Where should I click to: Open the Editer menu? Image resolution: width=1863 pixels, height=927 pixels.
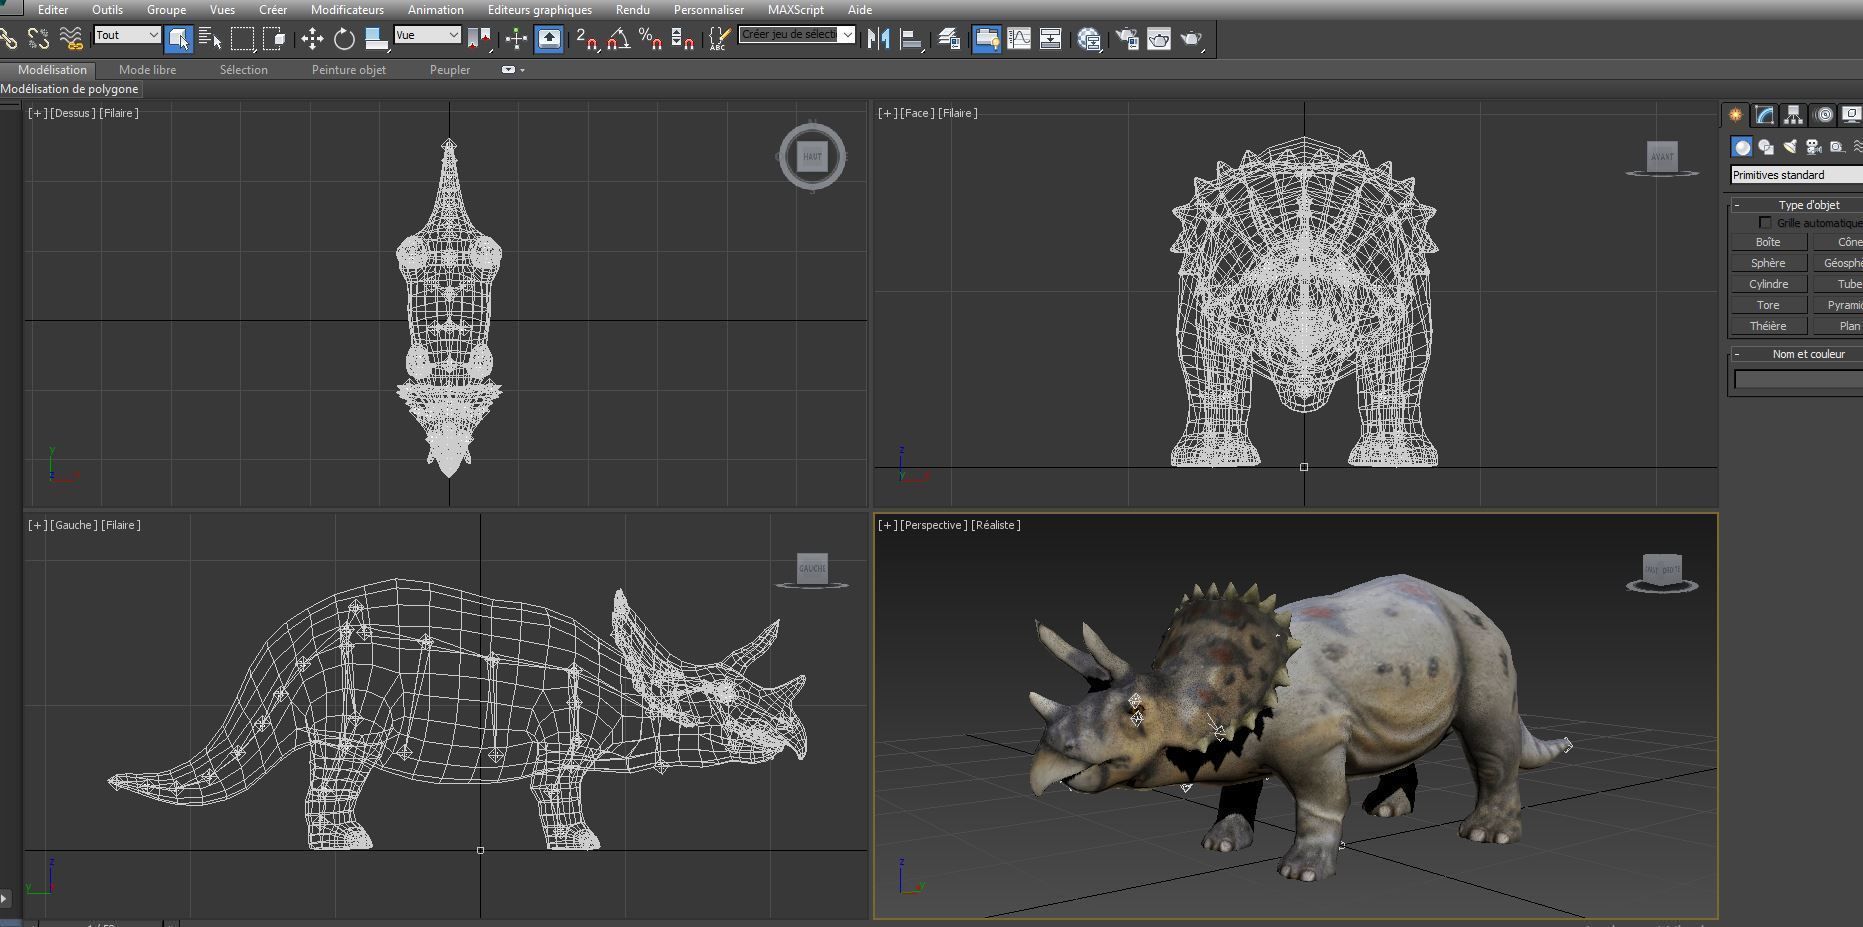53,9
